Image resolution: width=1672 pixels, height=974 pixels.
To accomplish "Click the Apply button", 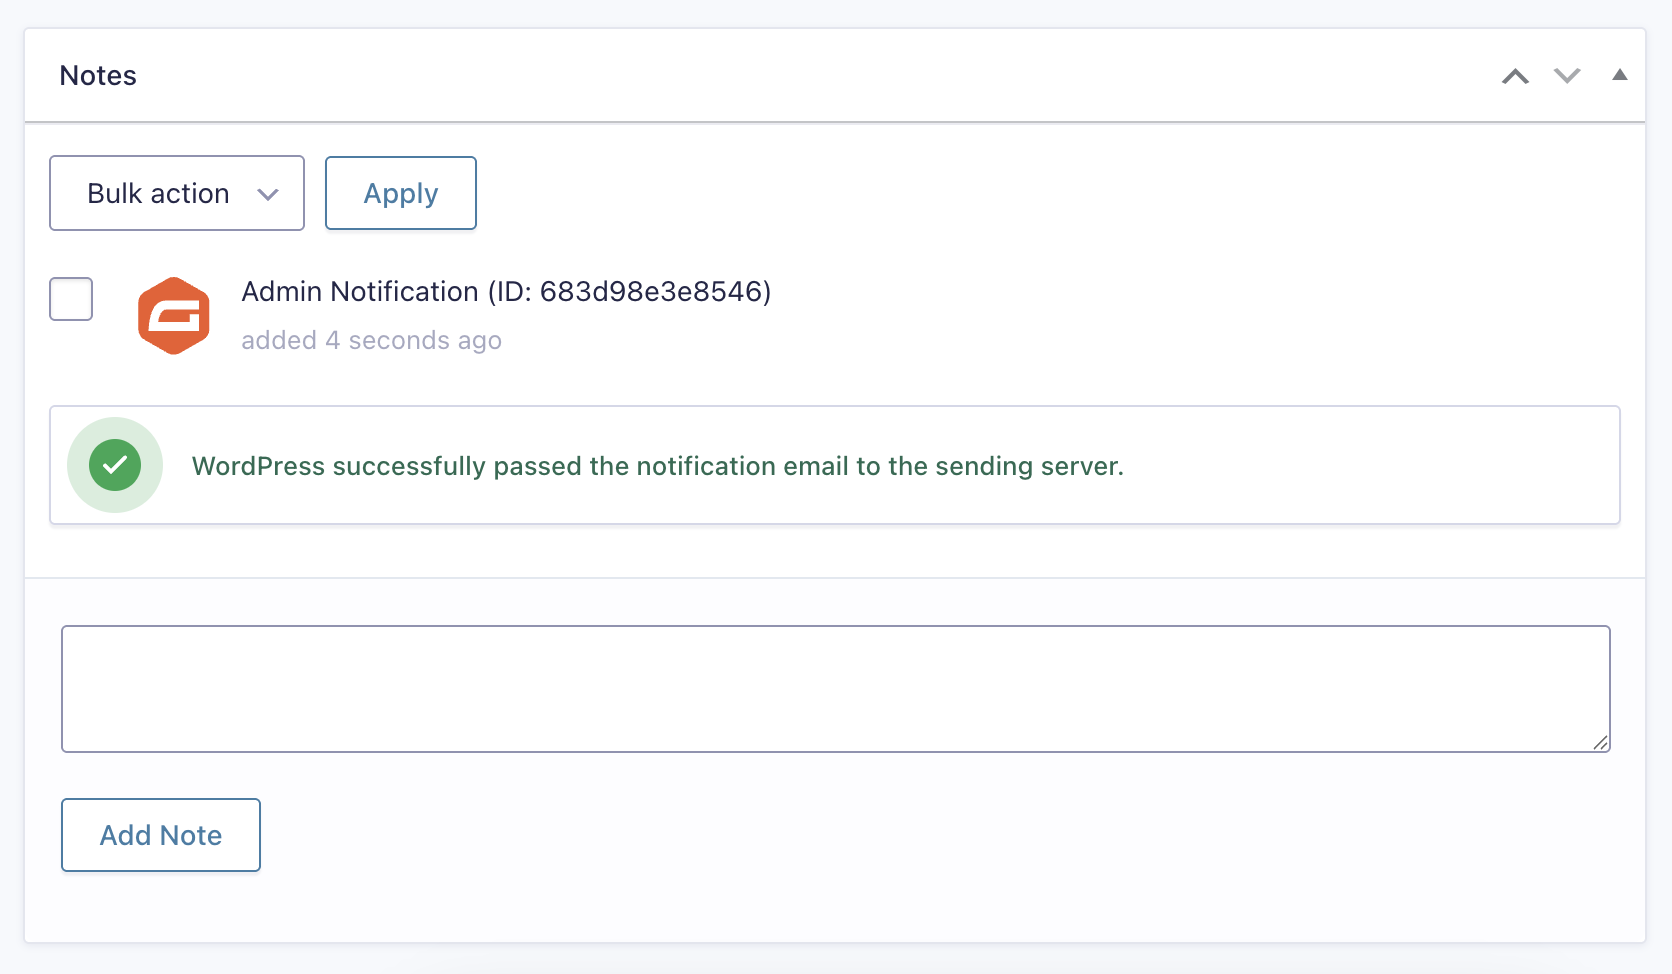I will (x=401, y=193).
